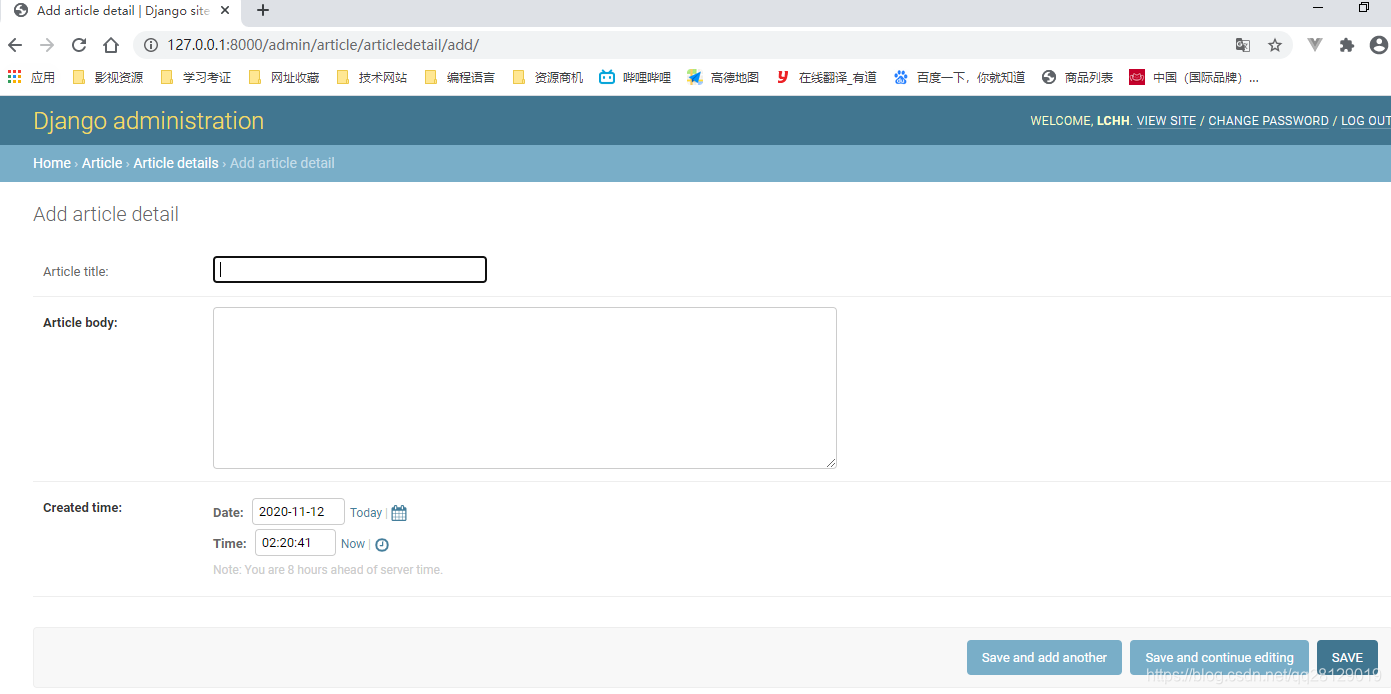Click the SAVE button
Screen dimensions: 1391x694
pos(1347,658)
